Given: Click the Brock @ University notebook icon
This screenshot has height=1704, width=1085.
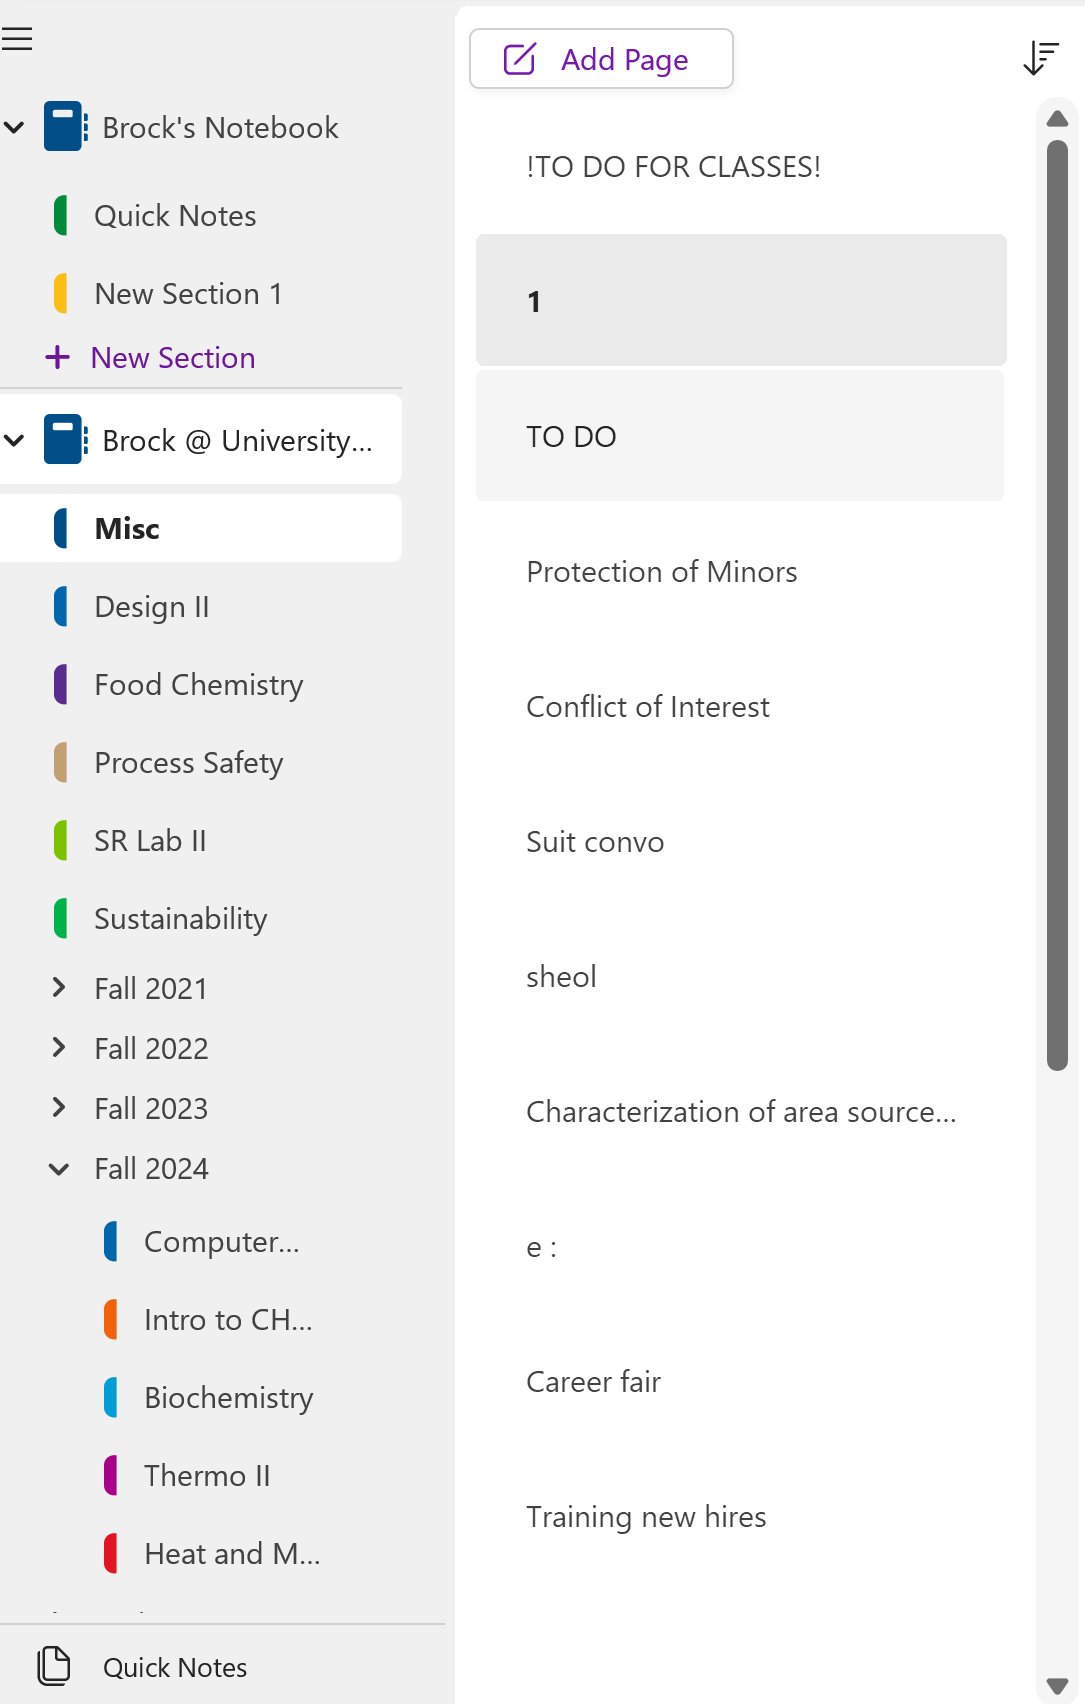Looking at the screenshot, I should [65, 440].
